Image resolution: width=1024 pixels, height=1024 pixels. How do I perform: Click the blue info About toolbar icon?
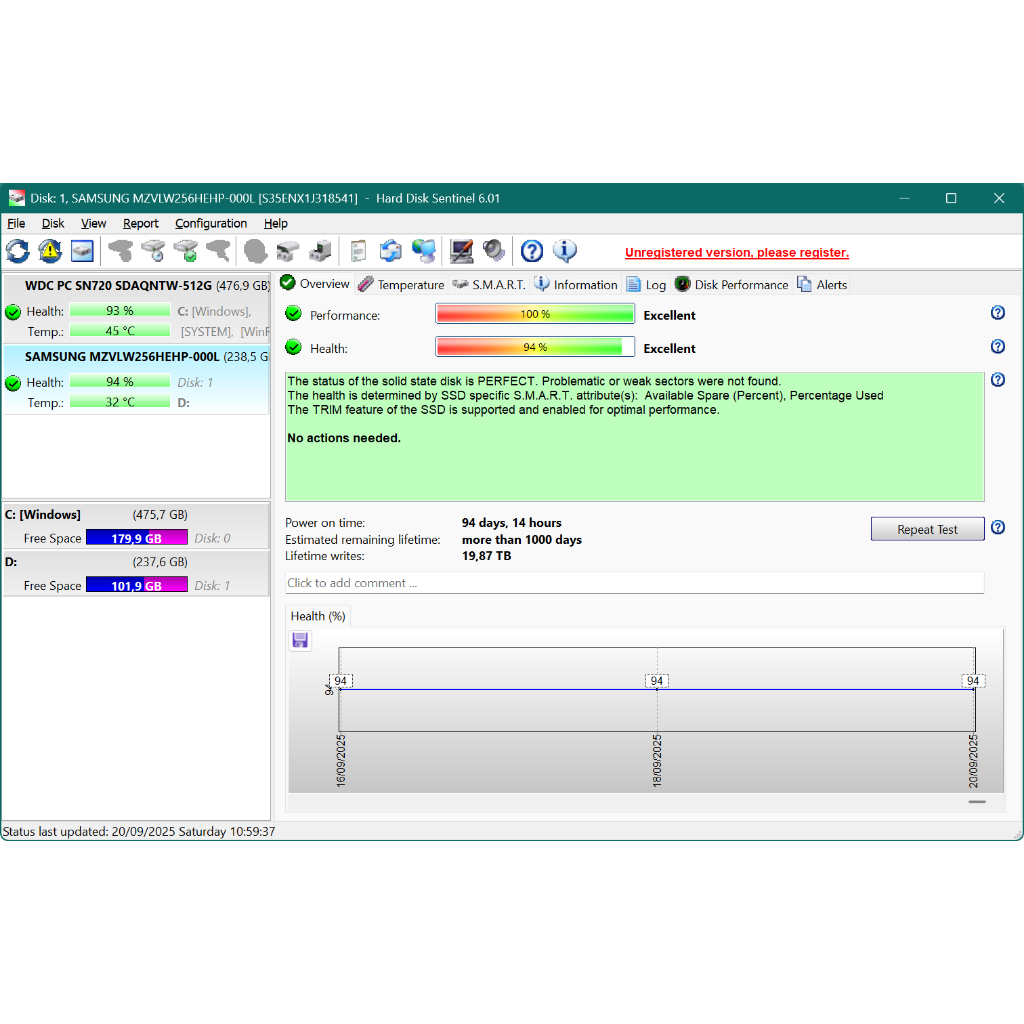click(565, 251)
